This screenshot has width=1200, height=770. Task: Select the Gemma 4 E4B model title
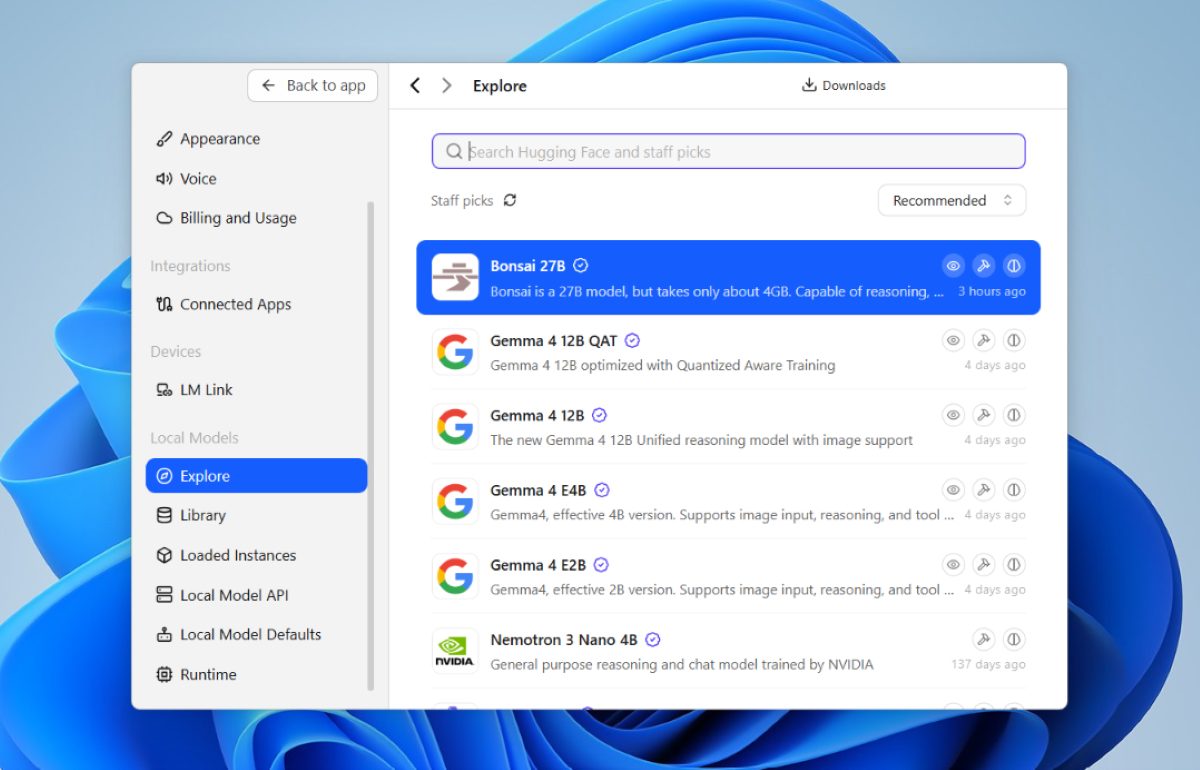(538, 490)
